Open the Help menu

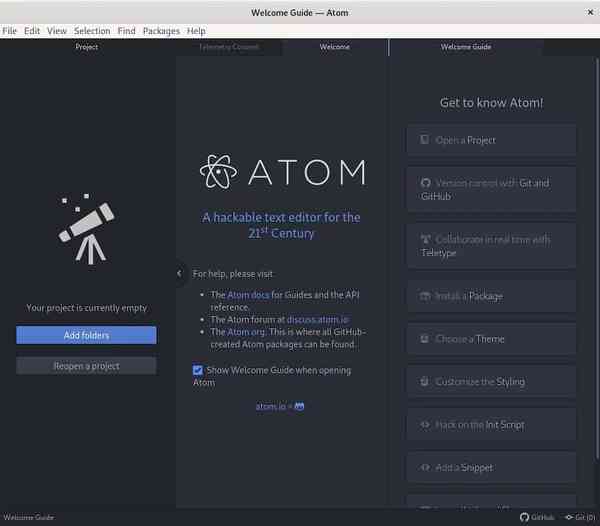[x=196, y=31]
